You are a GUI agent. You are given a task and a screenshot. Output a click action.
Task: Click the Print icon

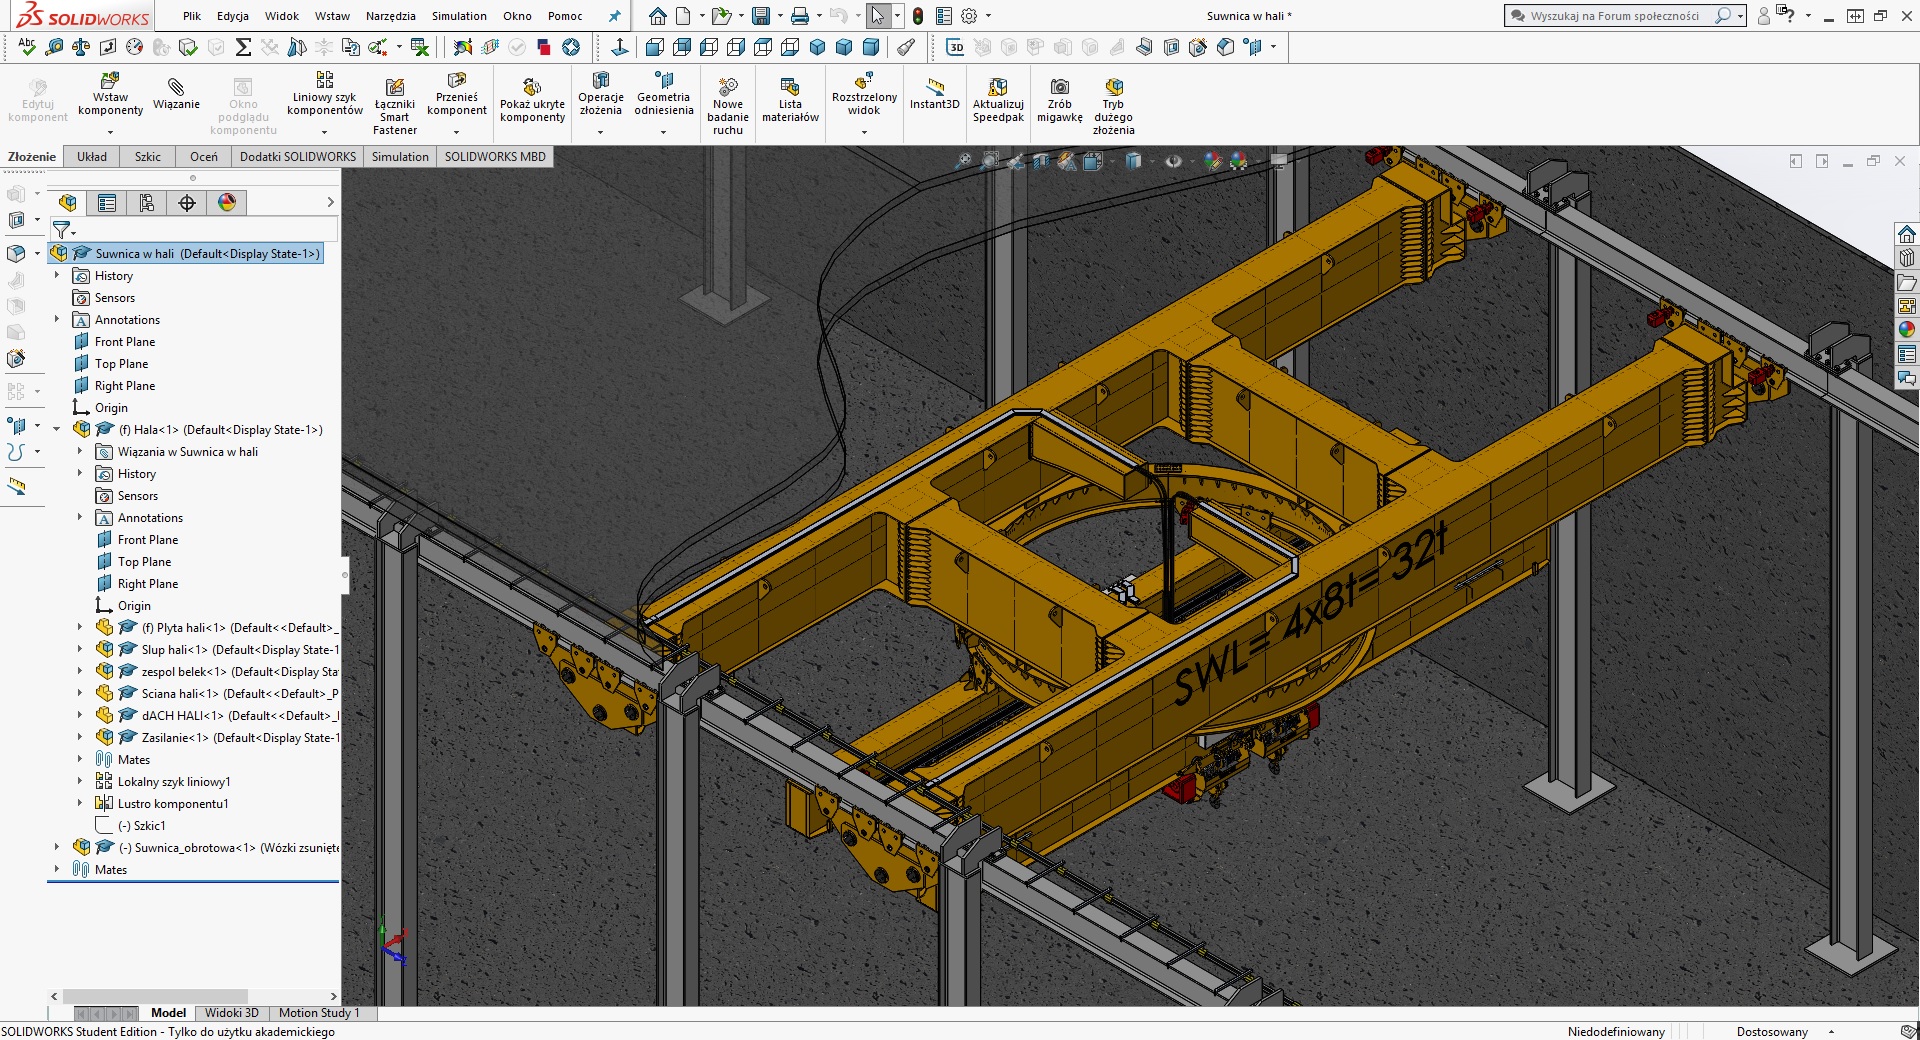800,16
